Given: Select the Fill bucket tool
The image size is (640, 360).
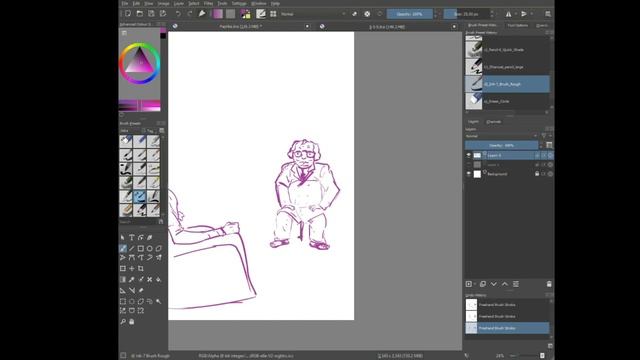Looking at the screenshot, I should 158,280.
